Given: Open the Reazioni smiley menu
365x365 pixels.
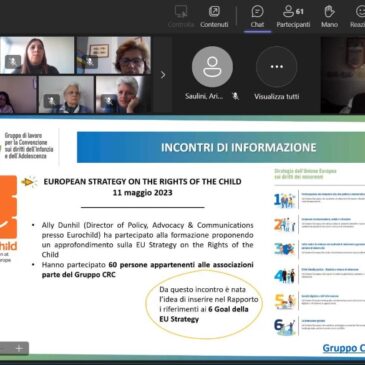Looking at the screenshot, I should pos(359,17).
